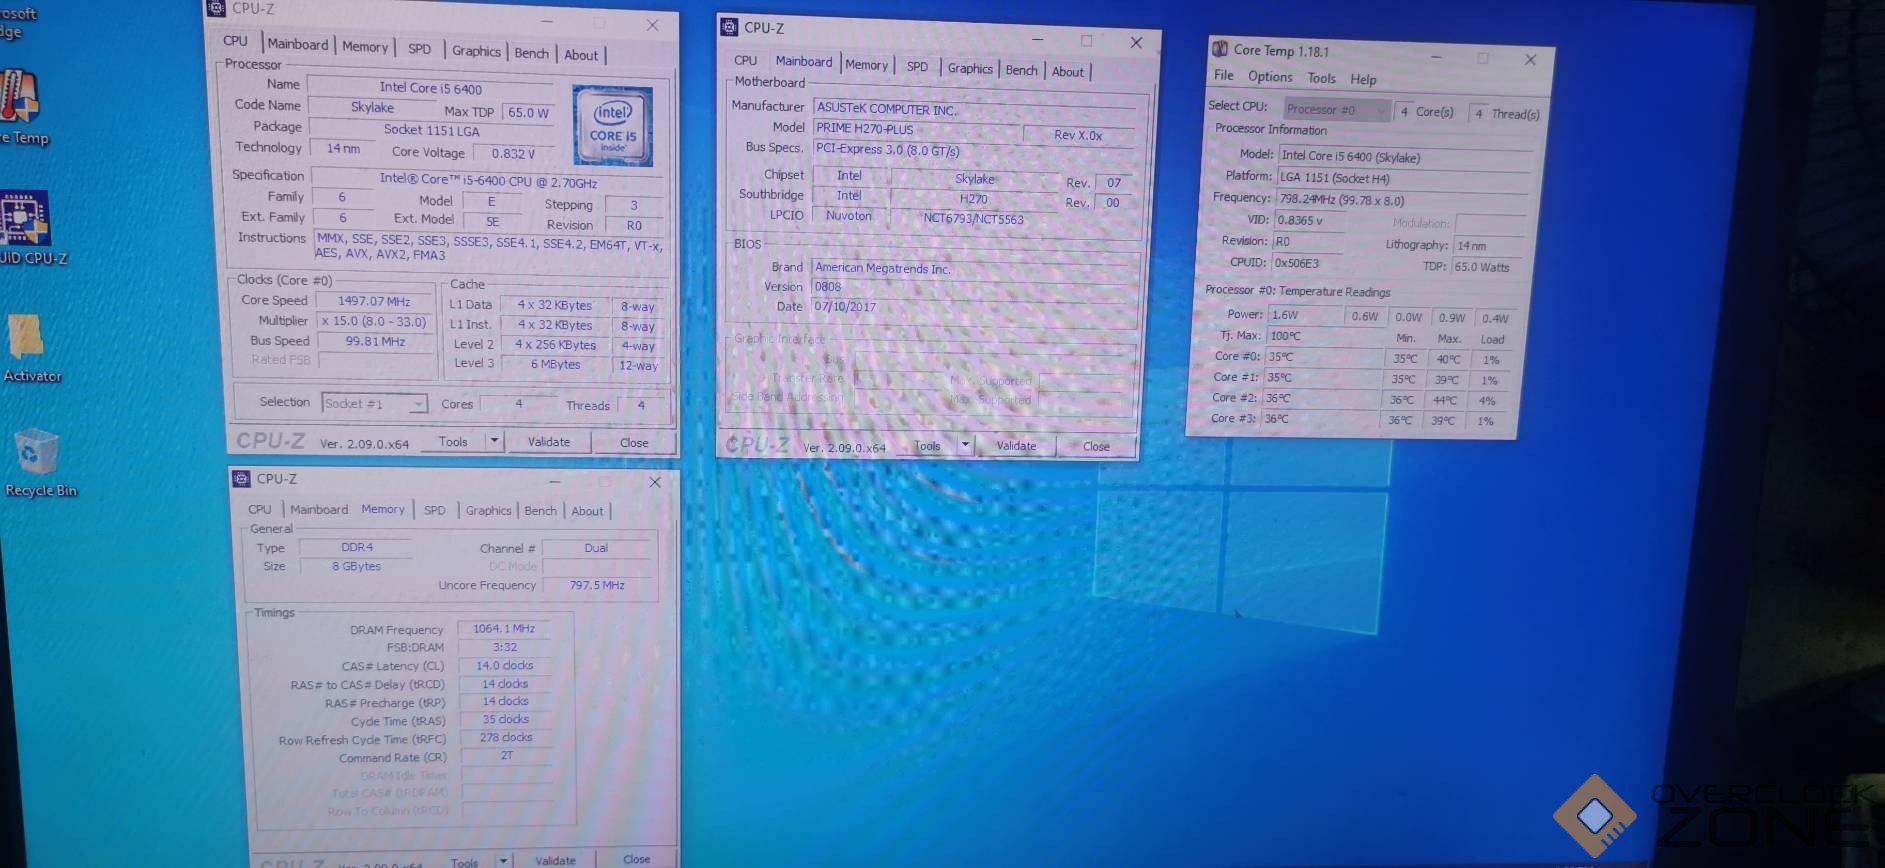This screenshot has width=1885, height=868.
Task: Select SPD tab in Memory window
Action: tap(434, 510)
